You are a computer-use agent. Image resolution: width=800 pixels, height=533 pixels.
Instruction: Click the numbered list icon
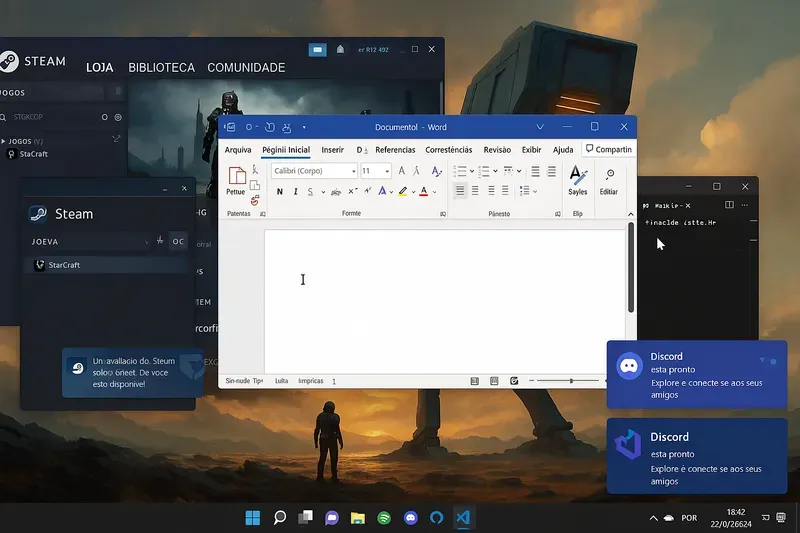484,171
